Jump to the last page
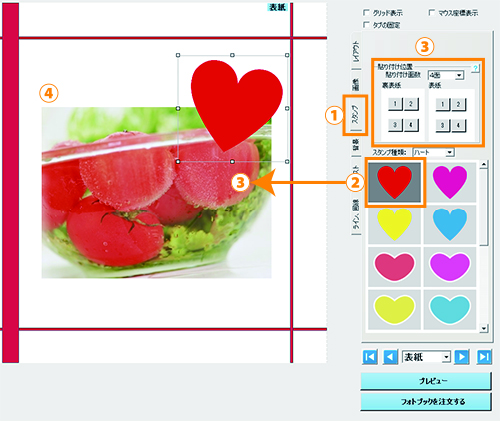This screenshot has height=422, width=500. pyautogui.click(x=484, y=357)
